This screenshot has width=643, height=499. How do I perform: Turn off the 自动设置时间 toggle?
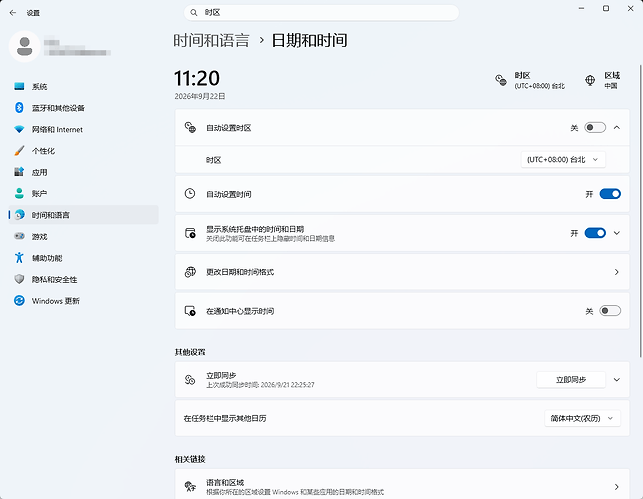point(610,194)
